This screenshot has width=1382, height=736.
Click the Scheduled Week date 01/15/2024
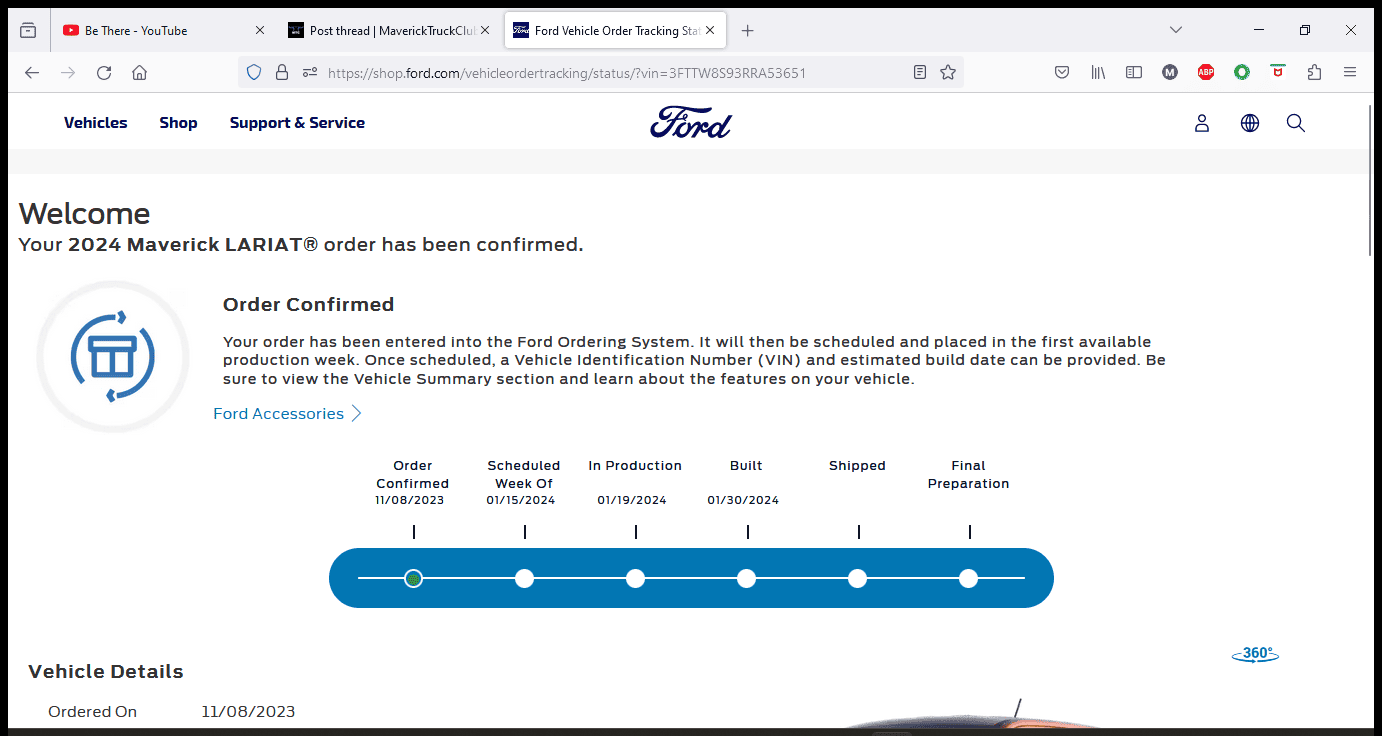[521, 500]
